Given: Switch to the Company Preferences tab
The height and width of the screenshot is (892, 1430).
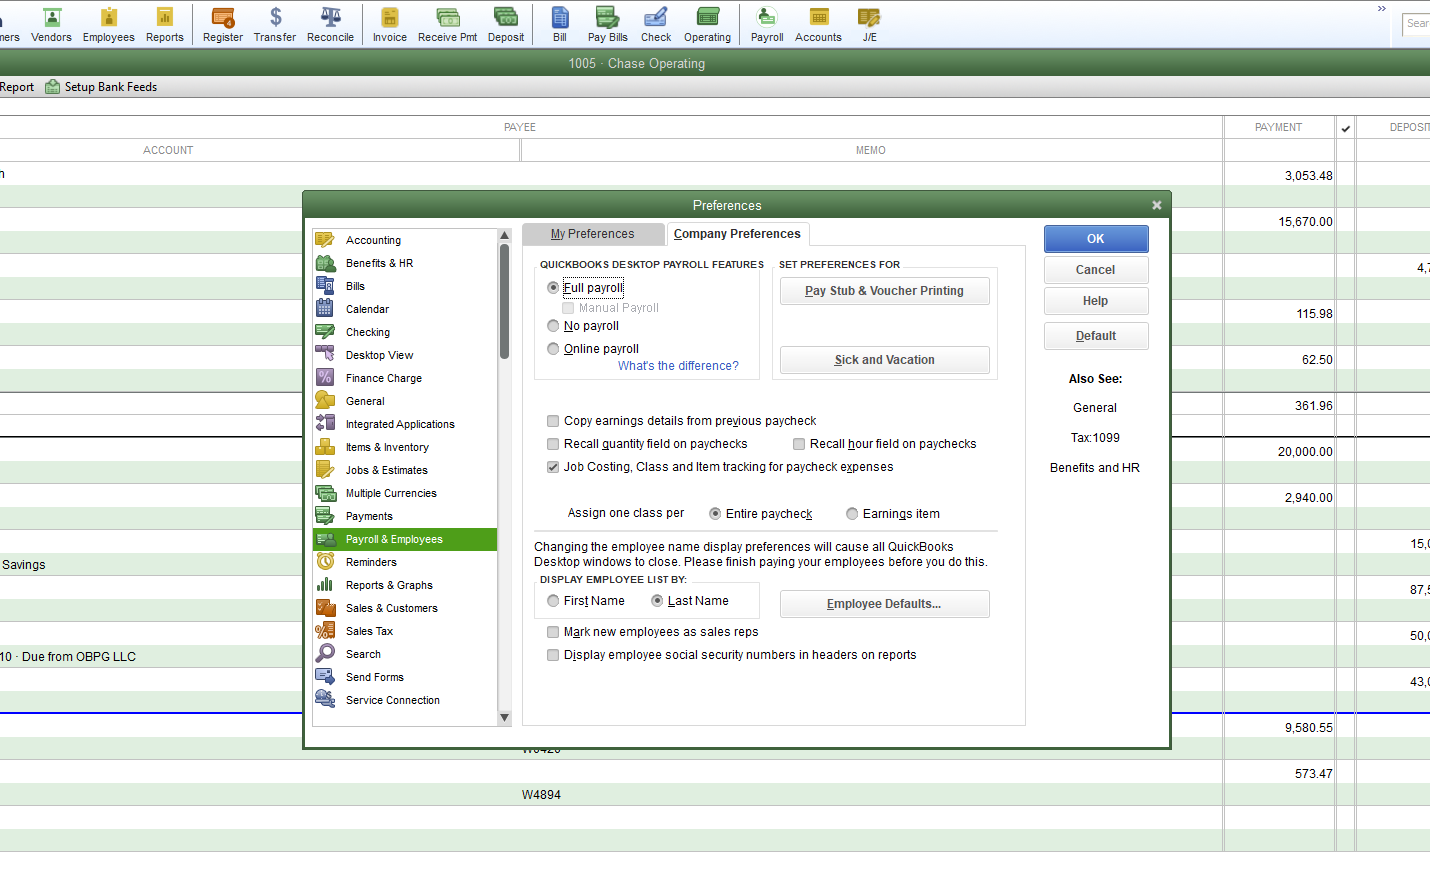Looking at the screenshot, I should (x=738, y=234).
